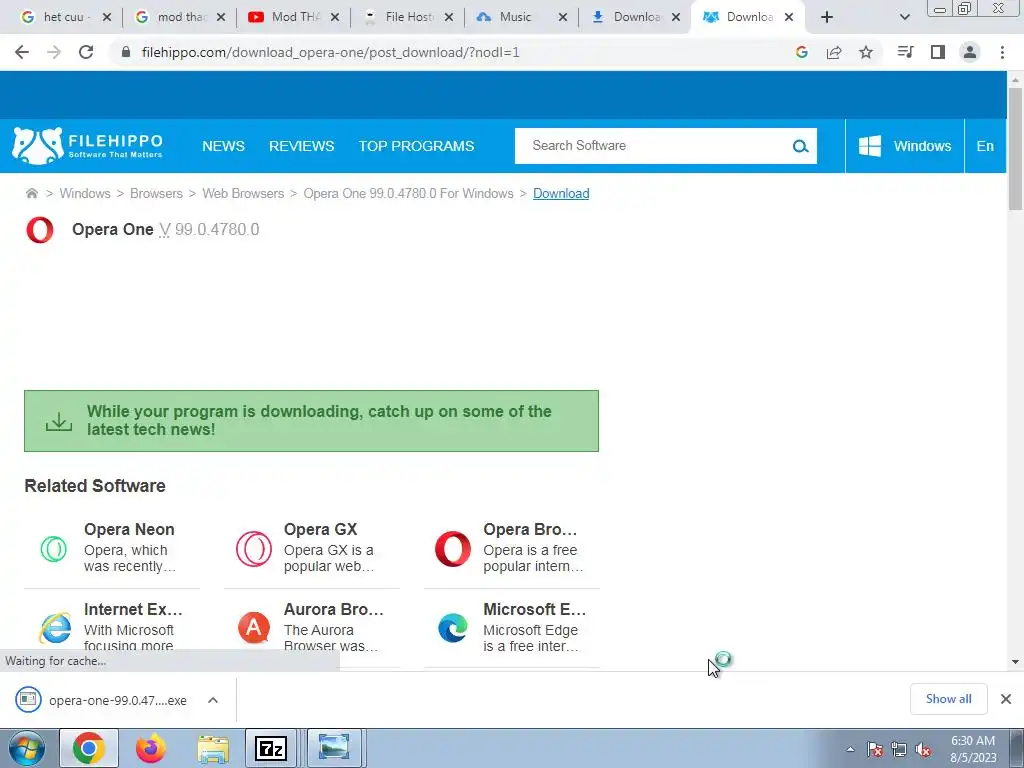Screen dimensions: 1024x768
Task: Click the Chrome taskbar icon
Action: tap(89, 748)
